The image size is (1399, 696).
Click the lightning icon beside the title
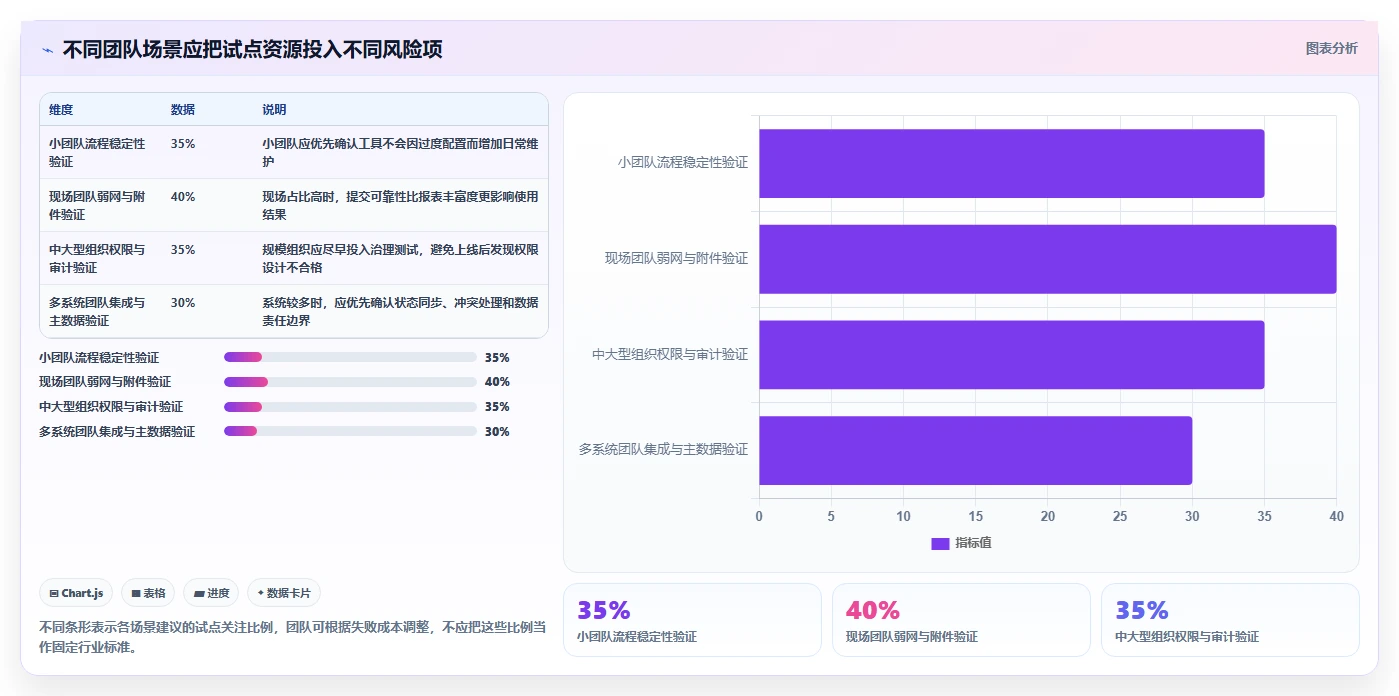coord(47,50)
